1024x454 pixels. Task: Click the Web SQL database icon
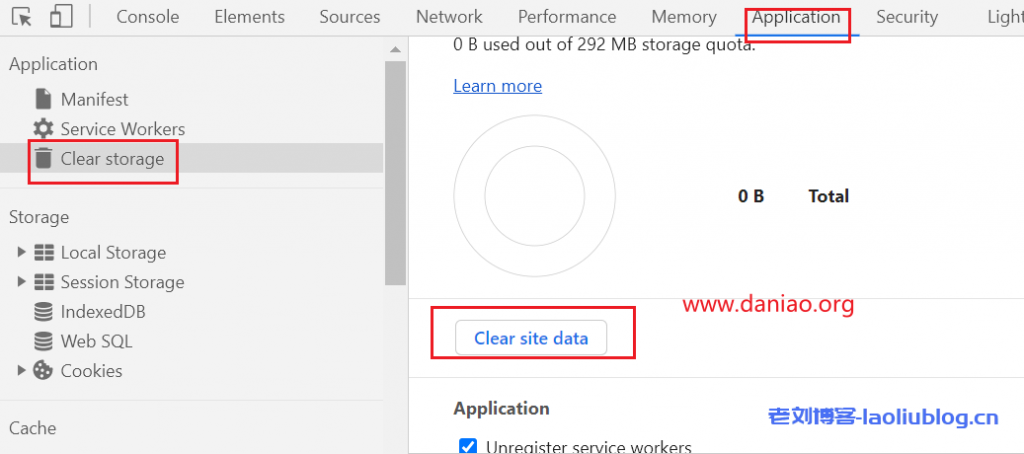point(43,341)
